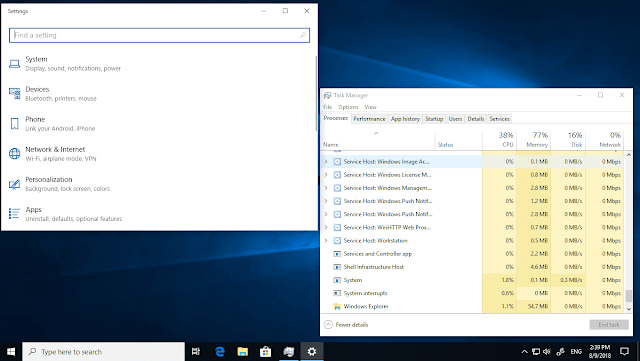Sort processes by Disk column
This screenshot has width=640, height=361.
pos(568,140)
